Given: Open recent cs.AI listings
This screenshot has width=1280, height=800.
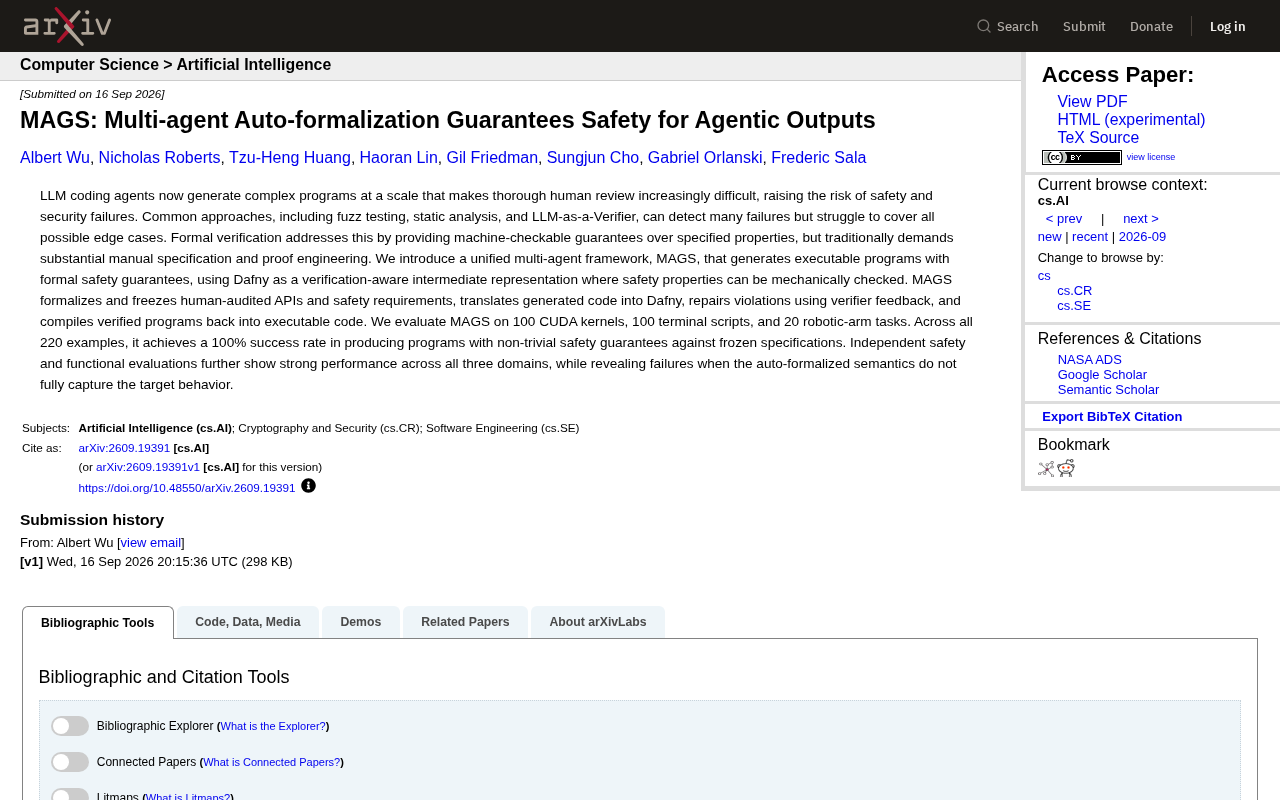Looking at the screenshot, I should (1090, 237).
